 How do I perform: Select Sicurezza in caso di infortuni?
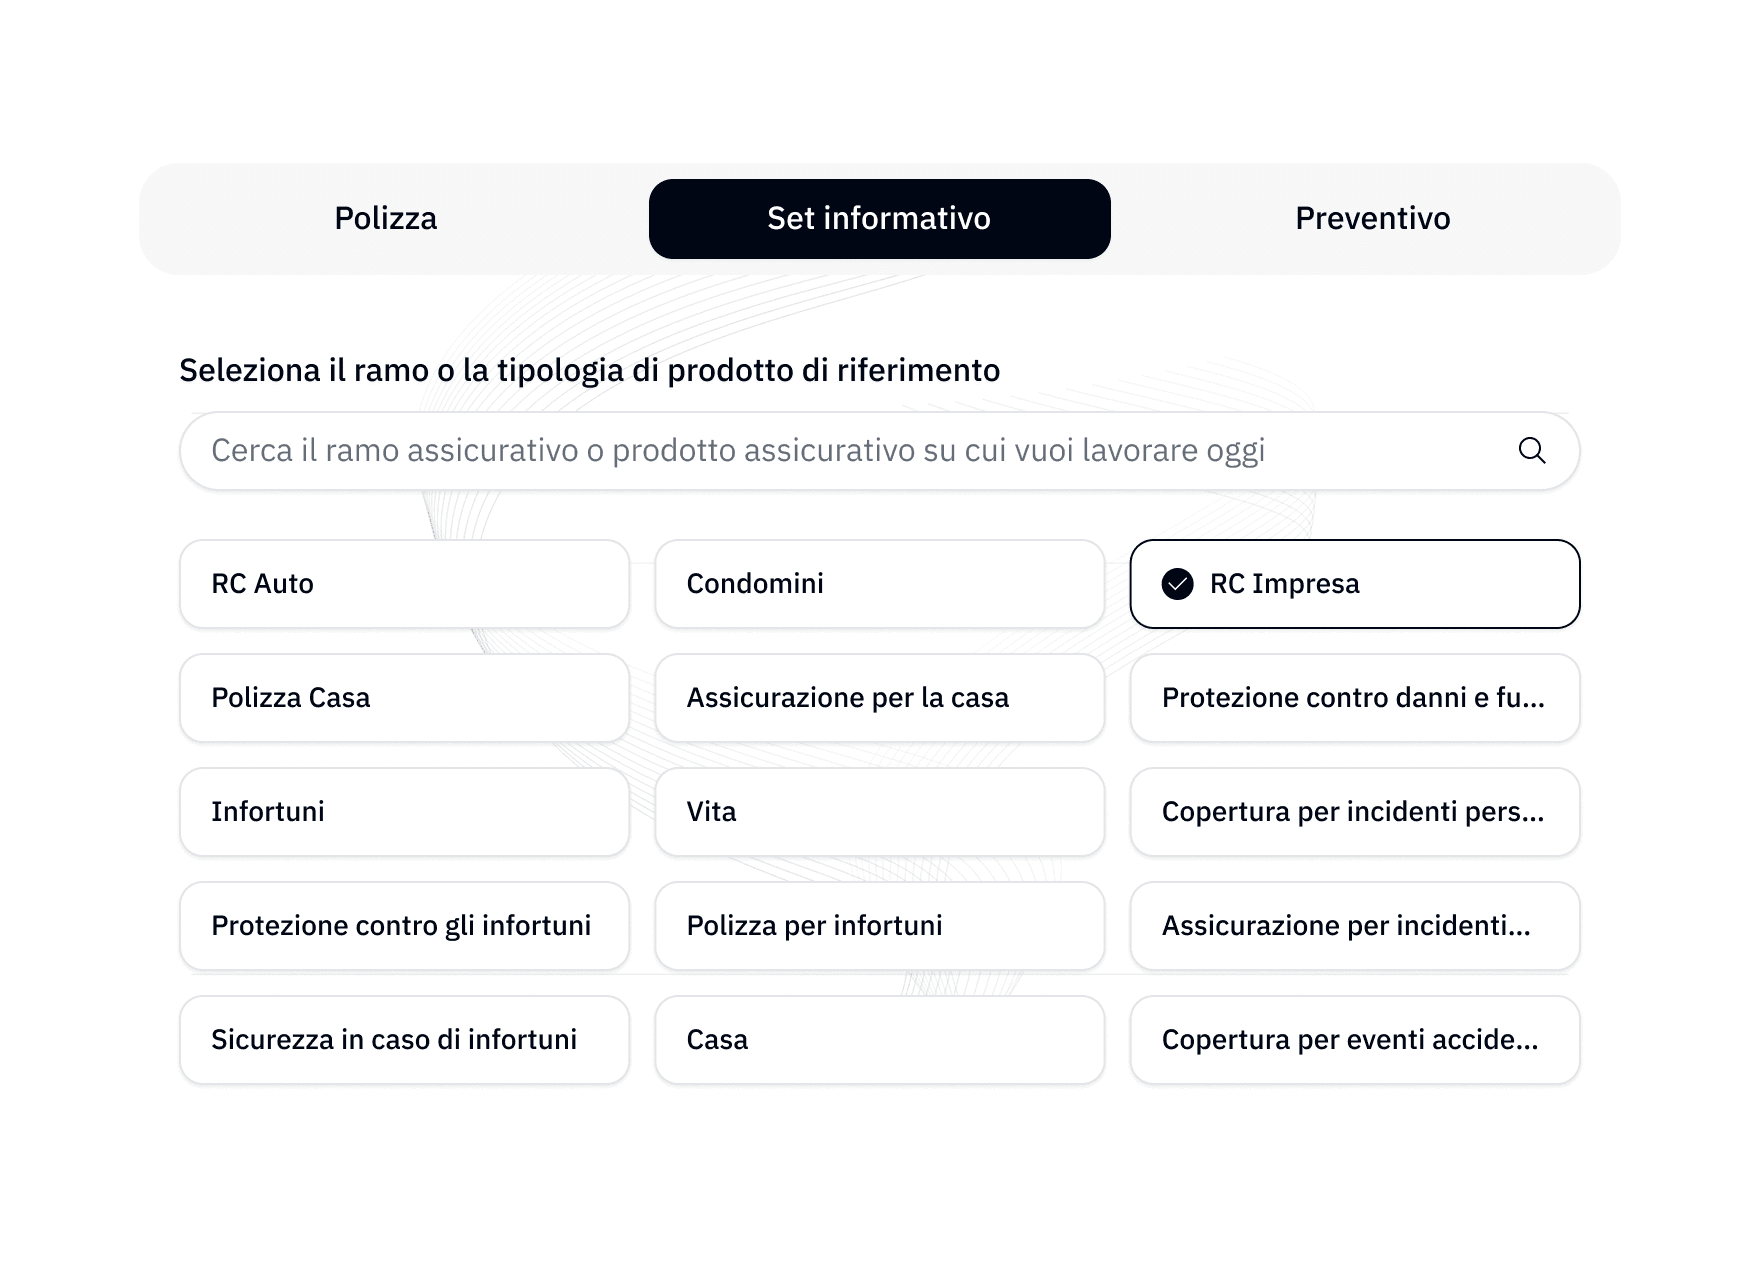[x=404, y=1040]
